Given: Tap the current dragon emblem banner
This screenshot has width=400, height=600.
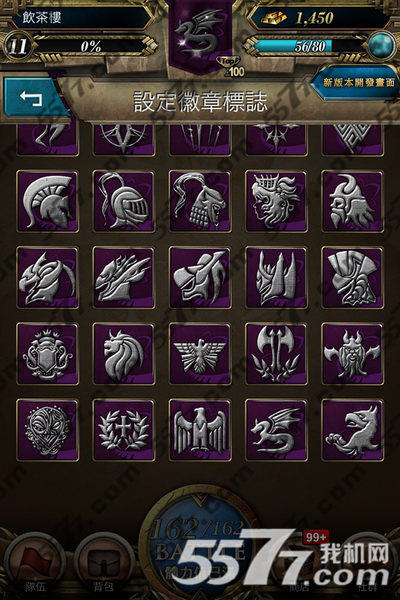Looking at the screenshot, I should [x=200, y=36].
